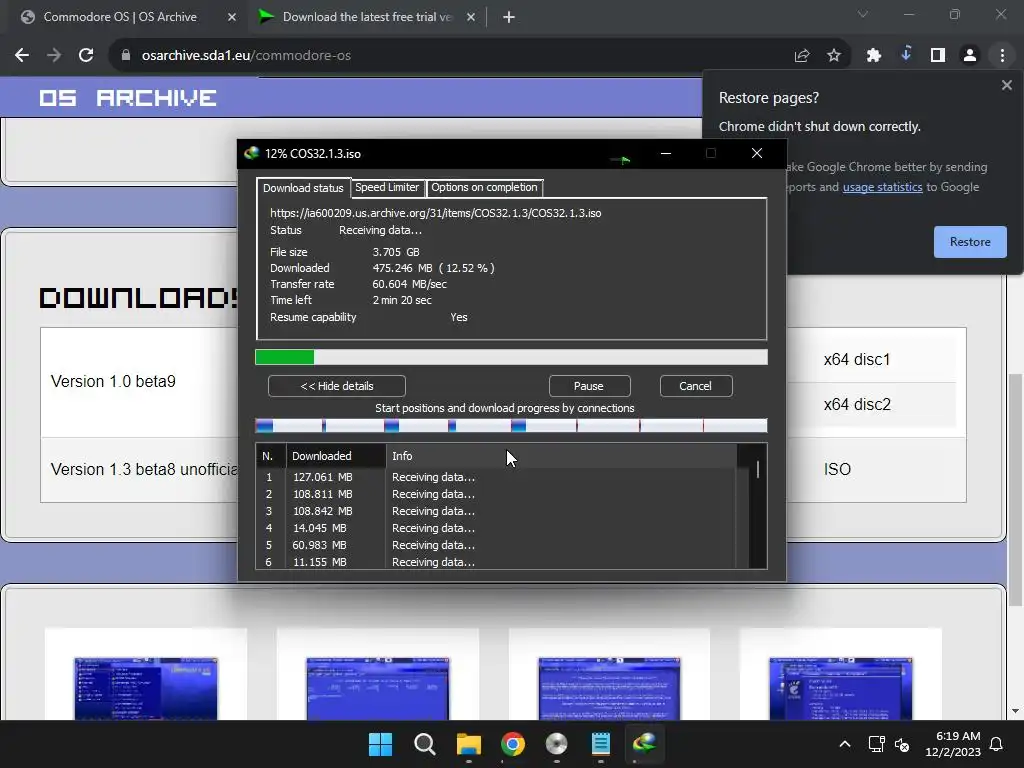Click the x64 disc1 download link
This screenshot has height=768, width=1024.
coord(856,360)
